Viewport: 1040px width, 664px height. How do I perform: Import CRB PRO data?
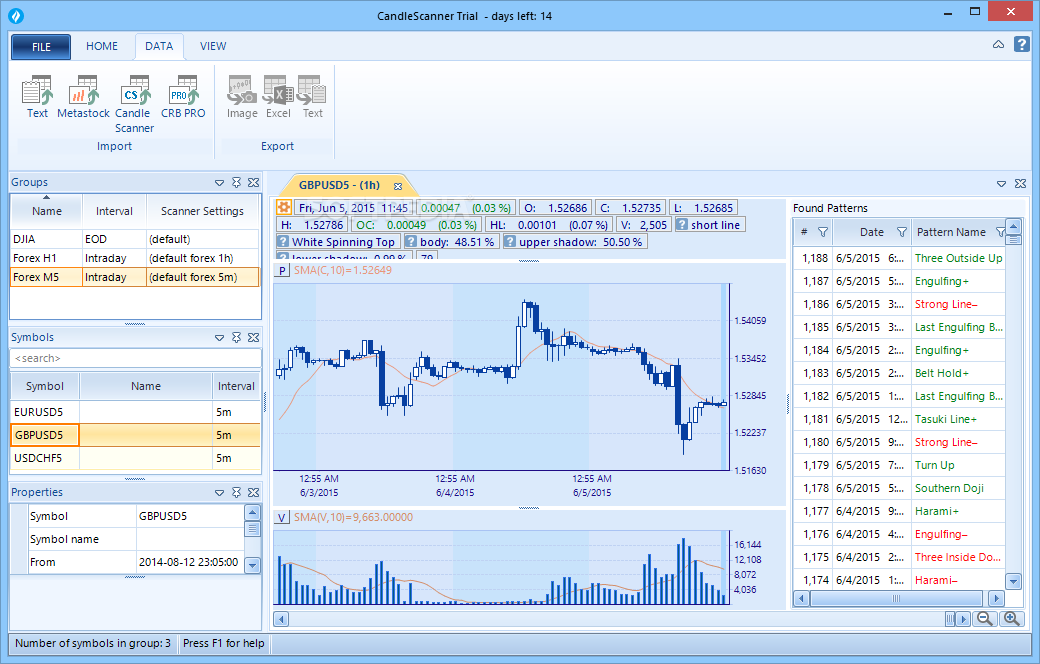[183, 97]
